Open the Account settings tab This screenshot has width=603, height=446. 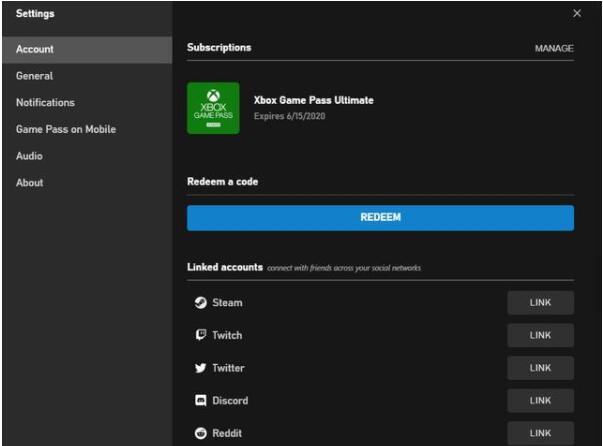pos(35,49)
